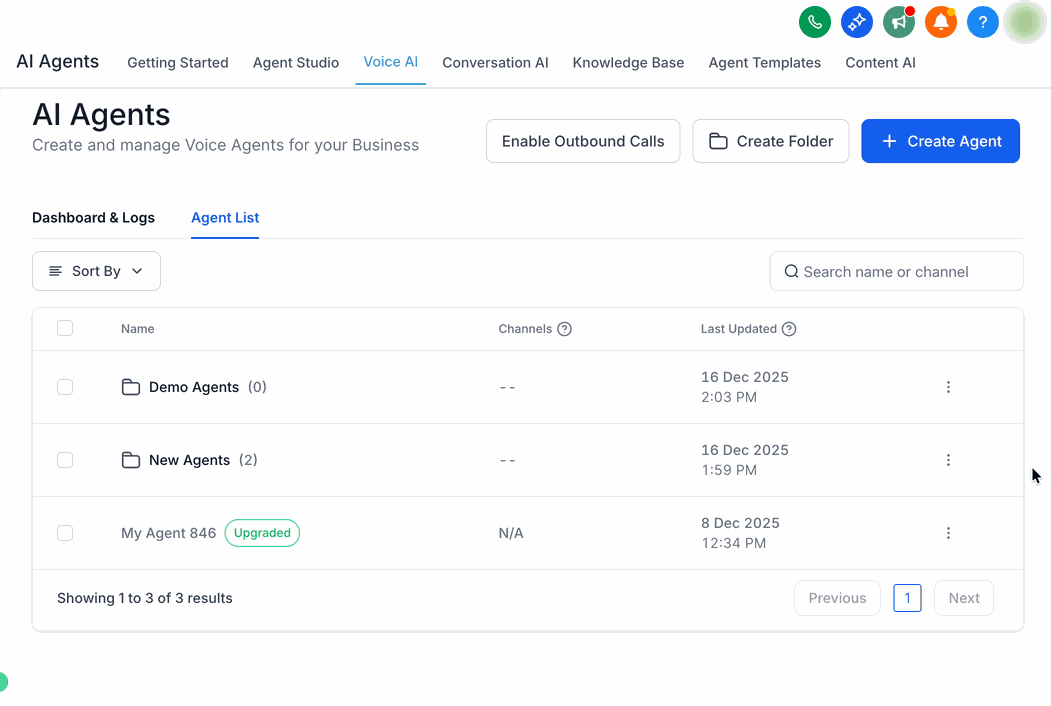This screenshot has height=706, width=1051.
Task: Click the Channels column header text
Action: coord(525,329)
